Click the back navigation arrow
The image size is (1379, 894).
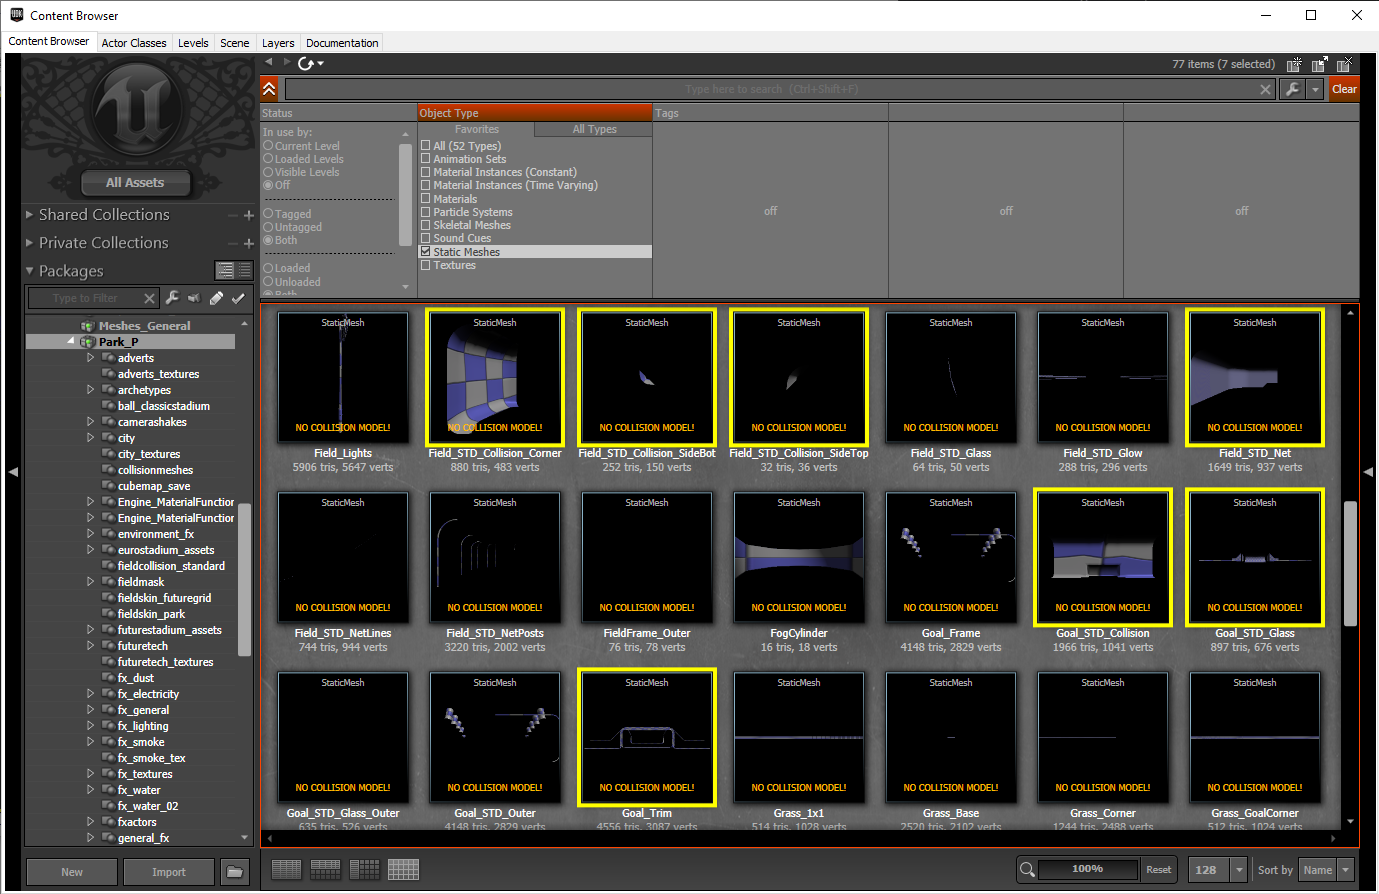pyautogui.click(x=267, y=62)
